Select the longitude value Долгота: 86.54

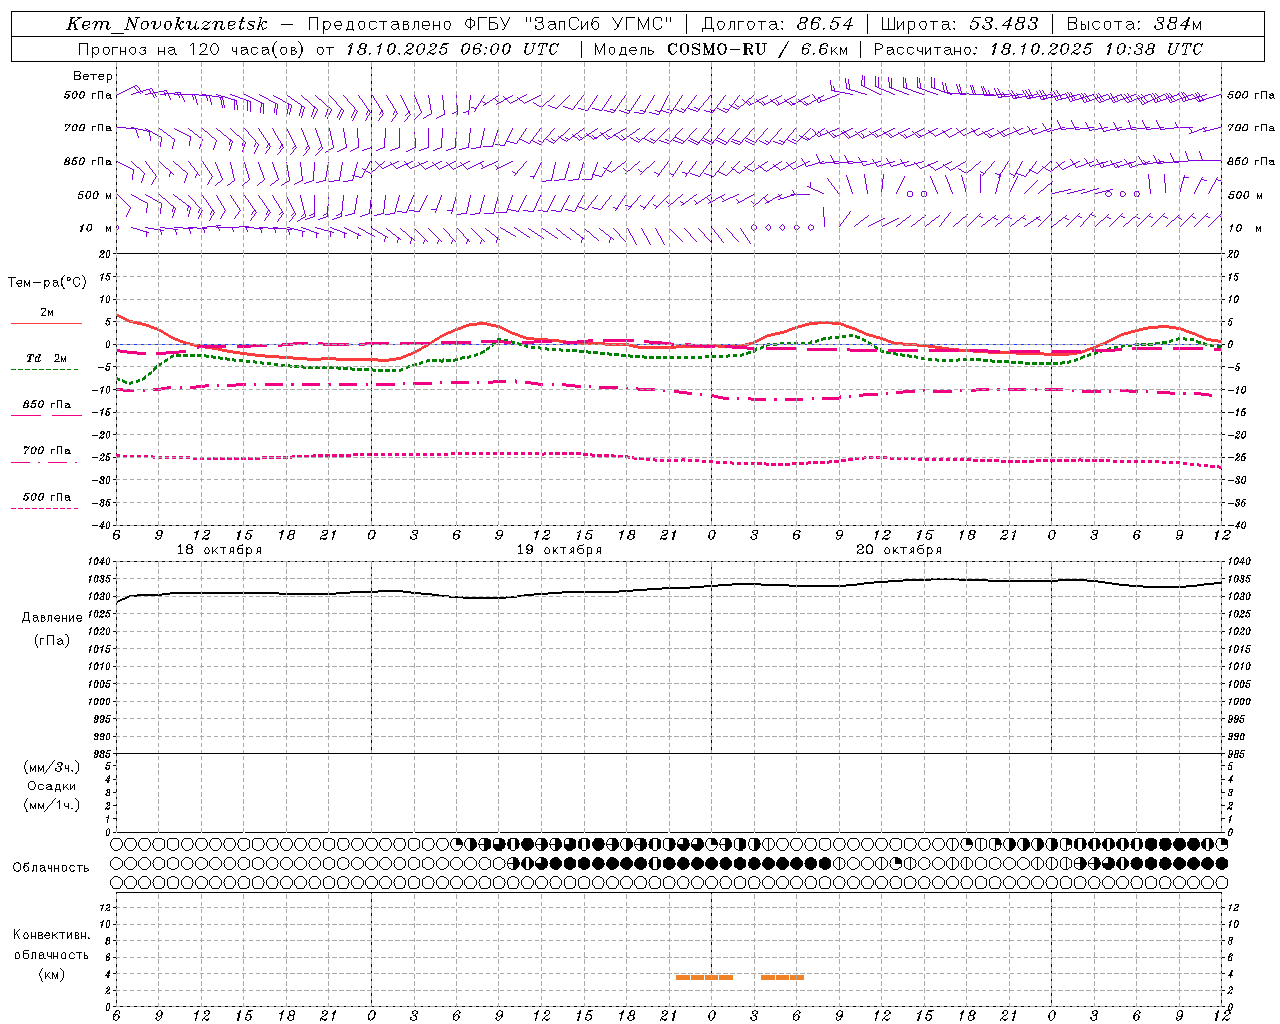point(778,24)
